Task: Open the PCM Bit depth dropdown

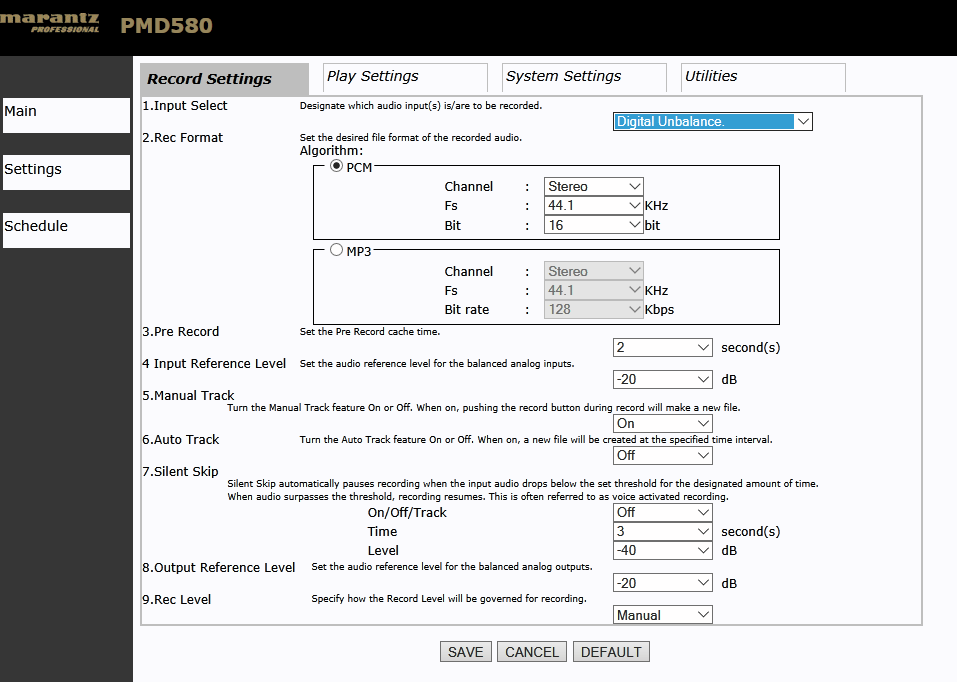Action: click(x=593, y=225)
